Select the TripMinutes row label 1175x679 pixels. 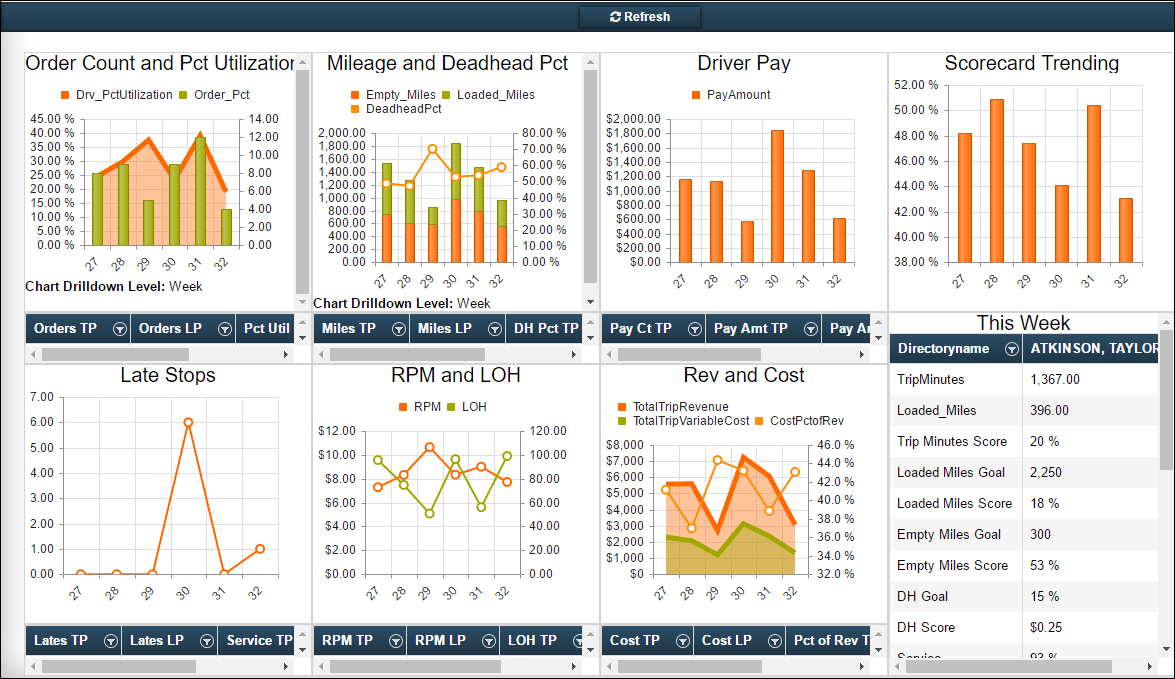[931, 379]
